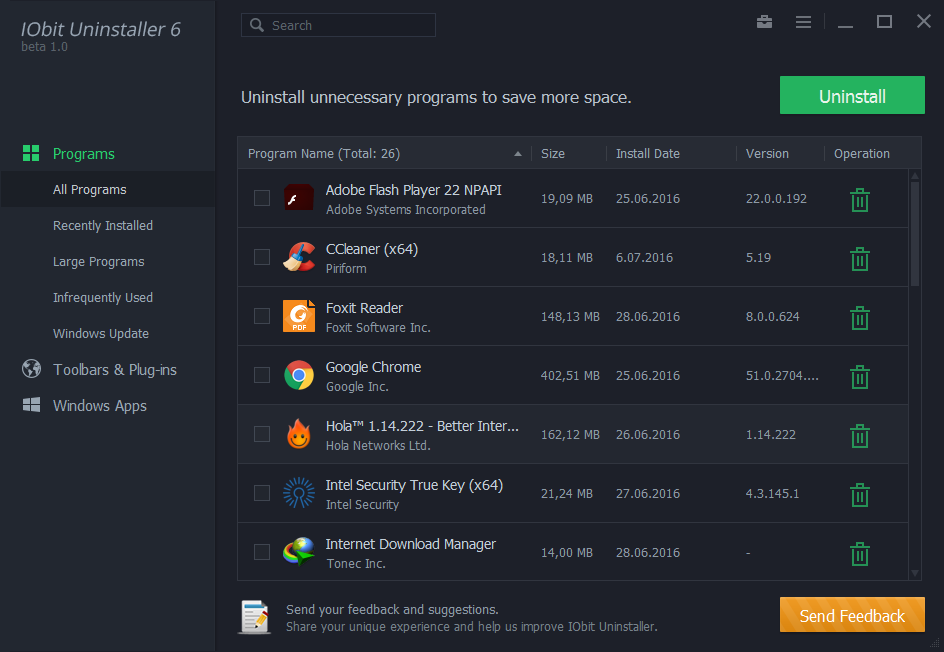Click trash icon for Foxit Reader

pos(860,318)
